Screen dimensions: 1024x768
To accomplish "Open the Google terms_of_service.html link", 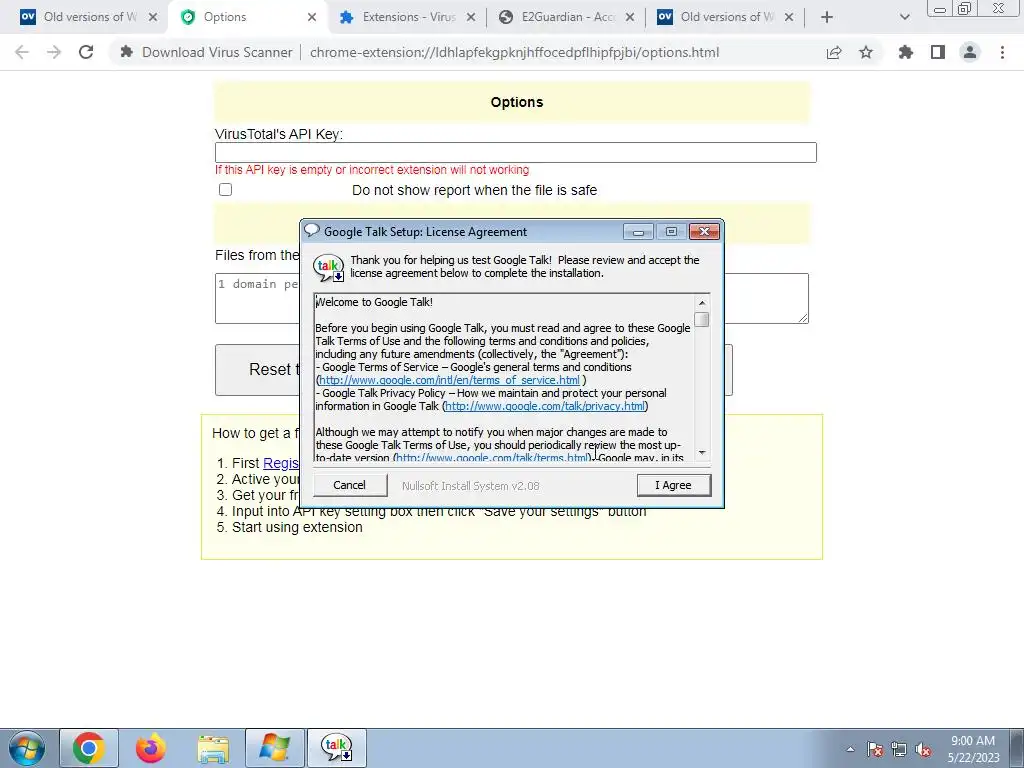I will pos(449,380).
